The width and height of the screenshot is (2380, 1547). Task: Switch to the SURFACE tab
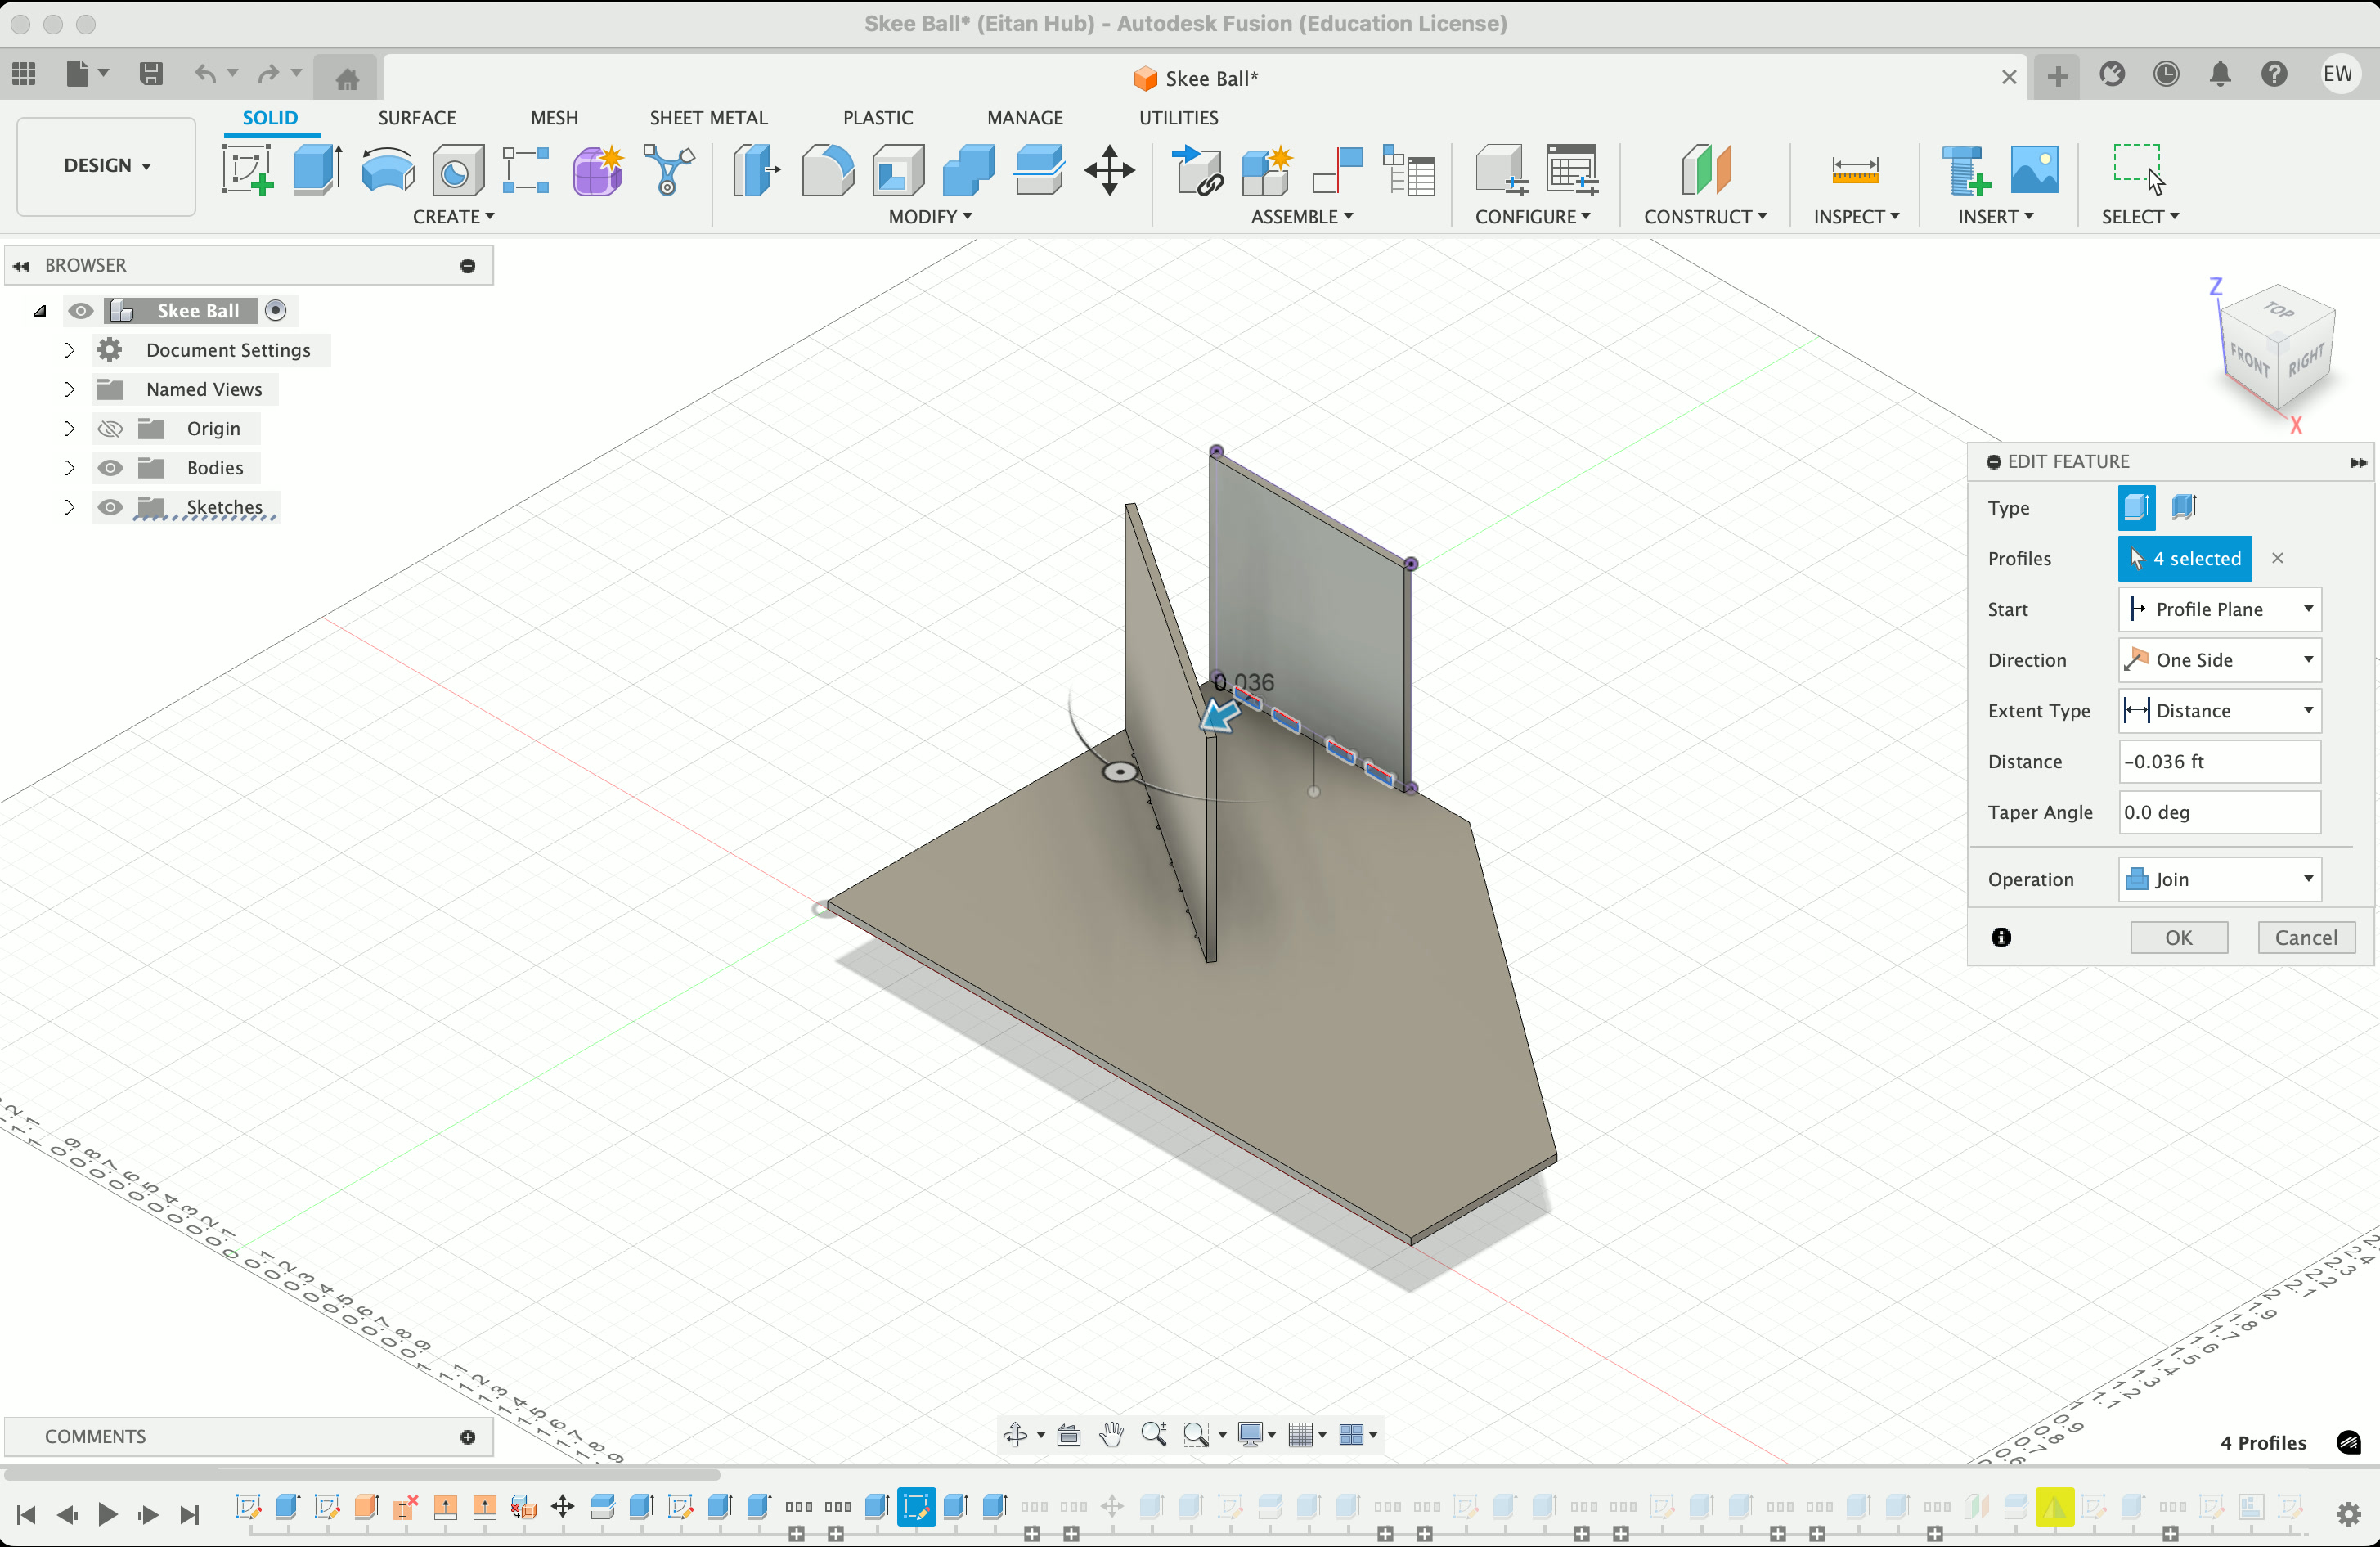(x=417, y=118)
